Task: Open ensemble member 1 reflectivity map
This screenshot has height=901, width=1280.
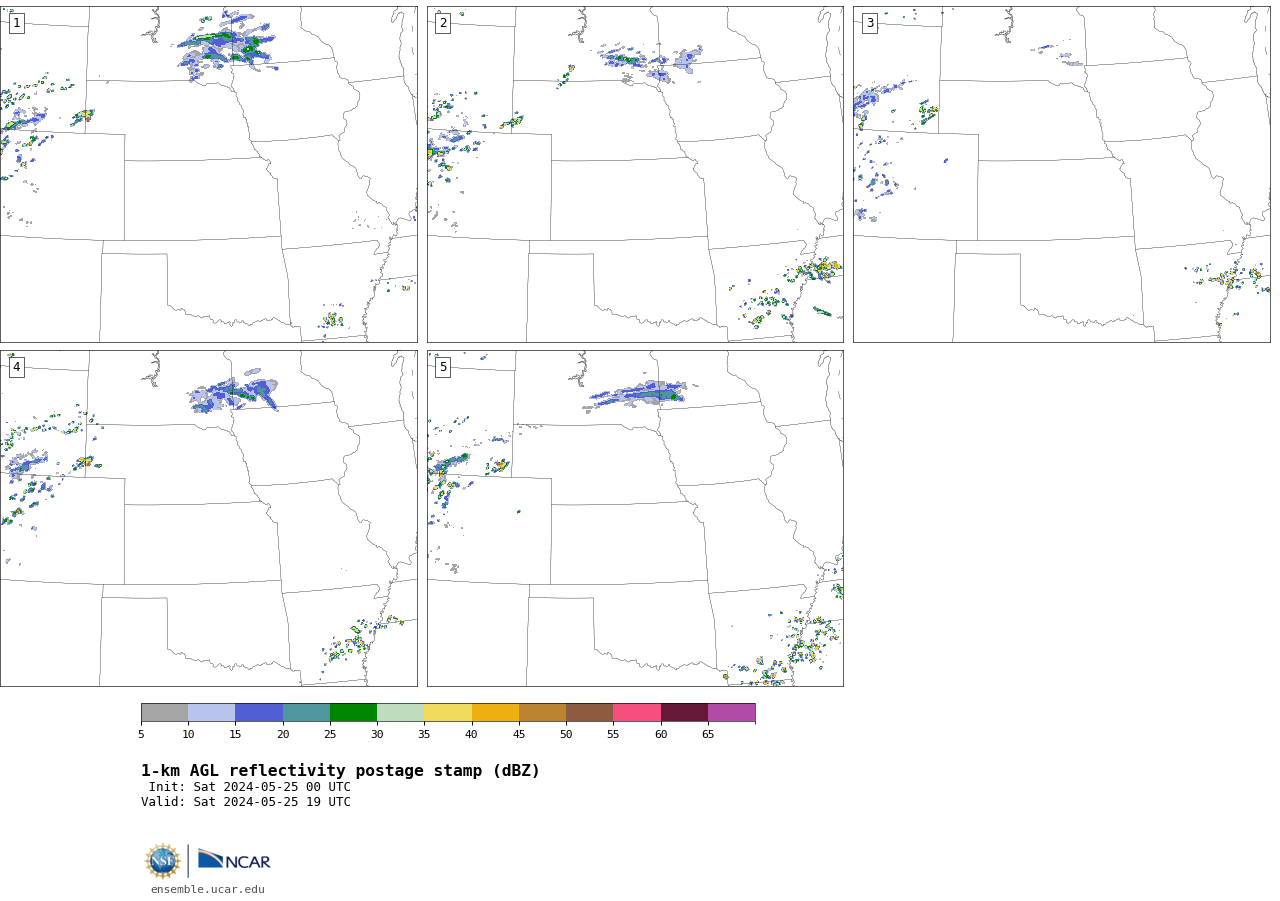Action: click(x=208, y=174)
